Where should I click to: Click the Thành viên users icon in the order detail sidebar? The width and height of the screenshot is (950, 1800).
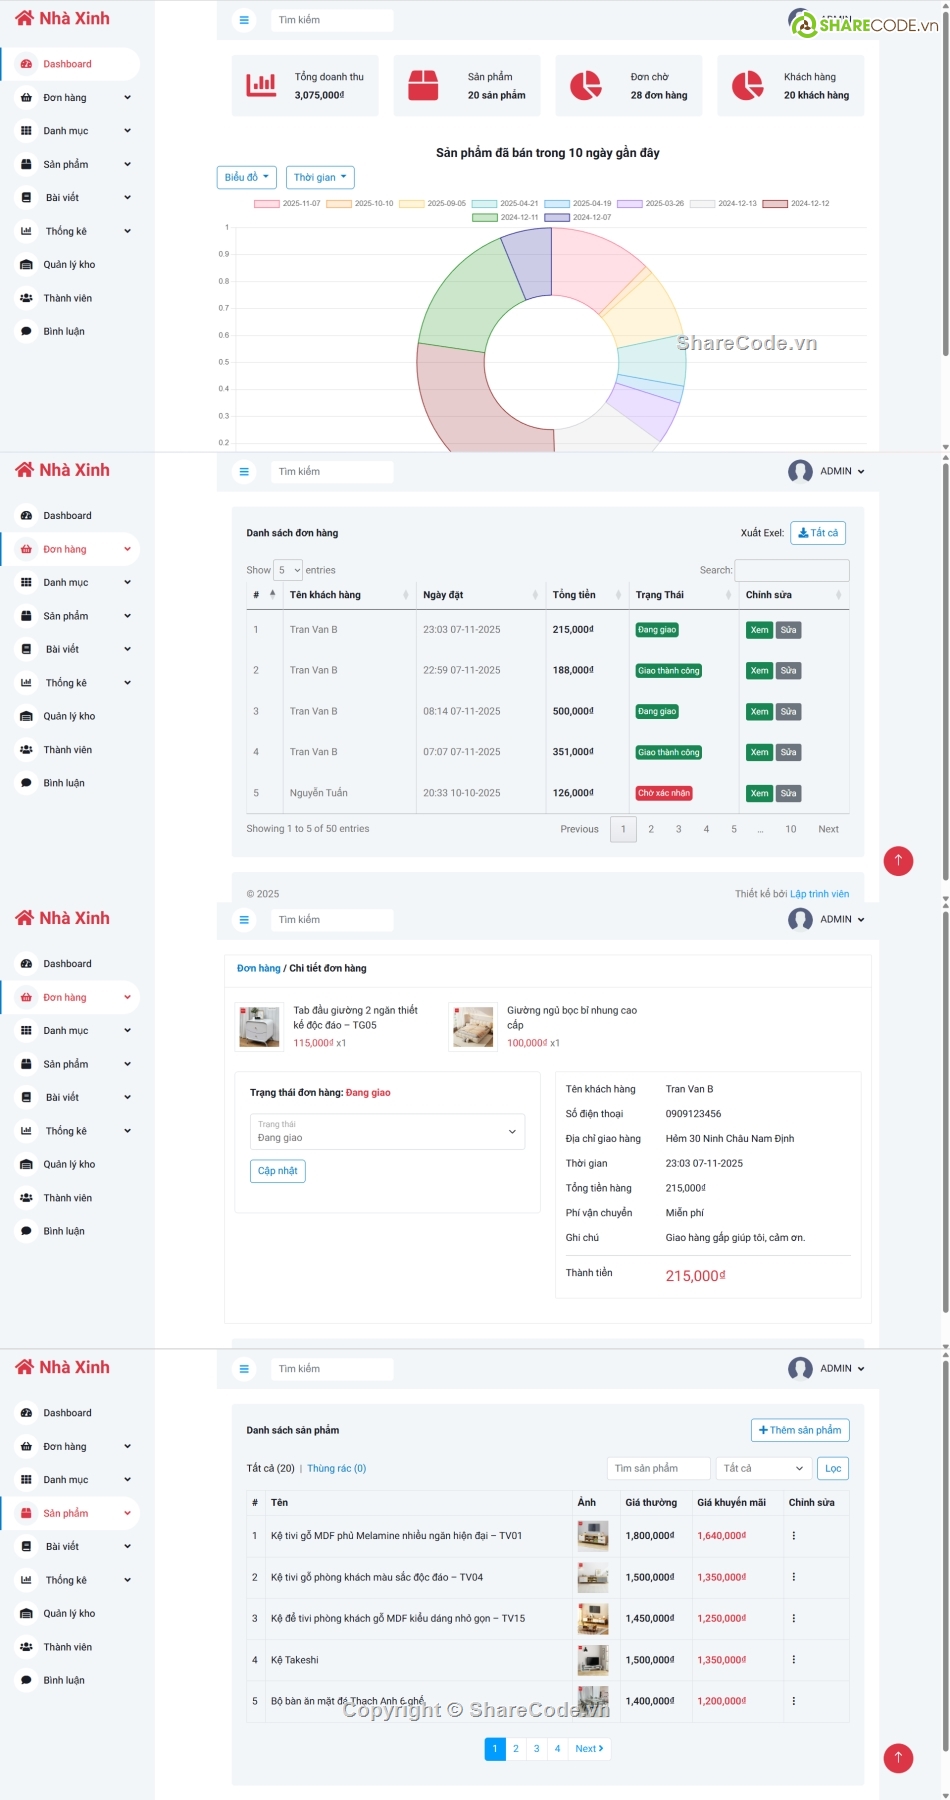26,1198
